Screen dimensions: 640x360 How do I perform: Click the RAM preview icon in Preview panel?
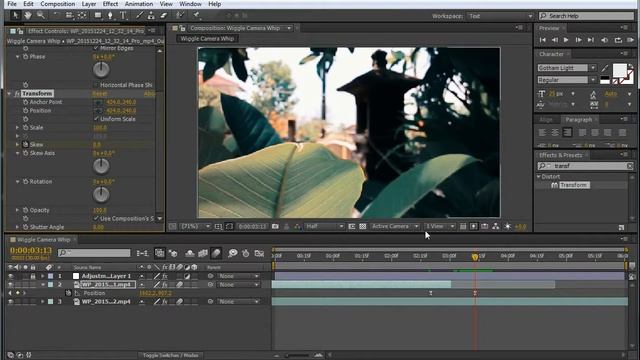tap(630, 40)
